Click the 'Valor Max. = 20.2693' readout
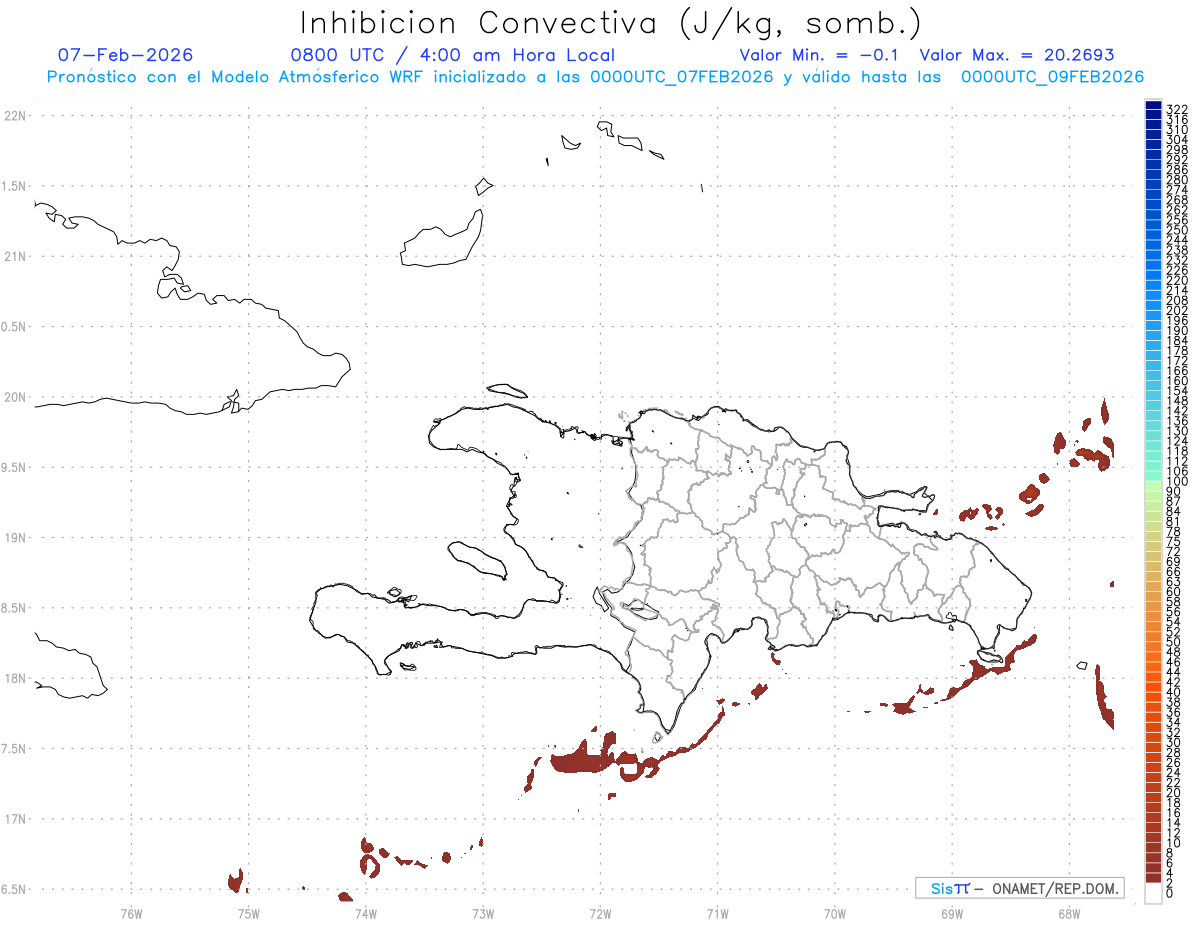 pyautogui.click(x=1016, y=55)
